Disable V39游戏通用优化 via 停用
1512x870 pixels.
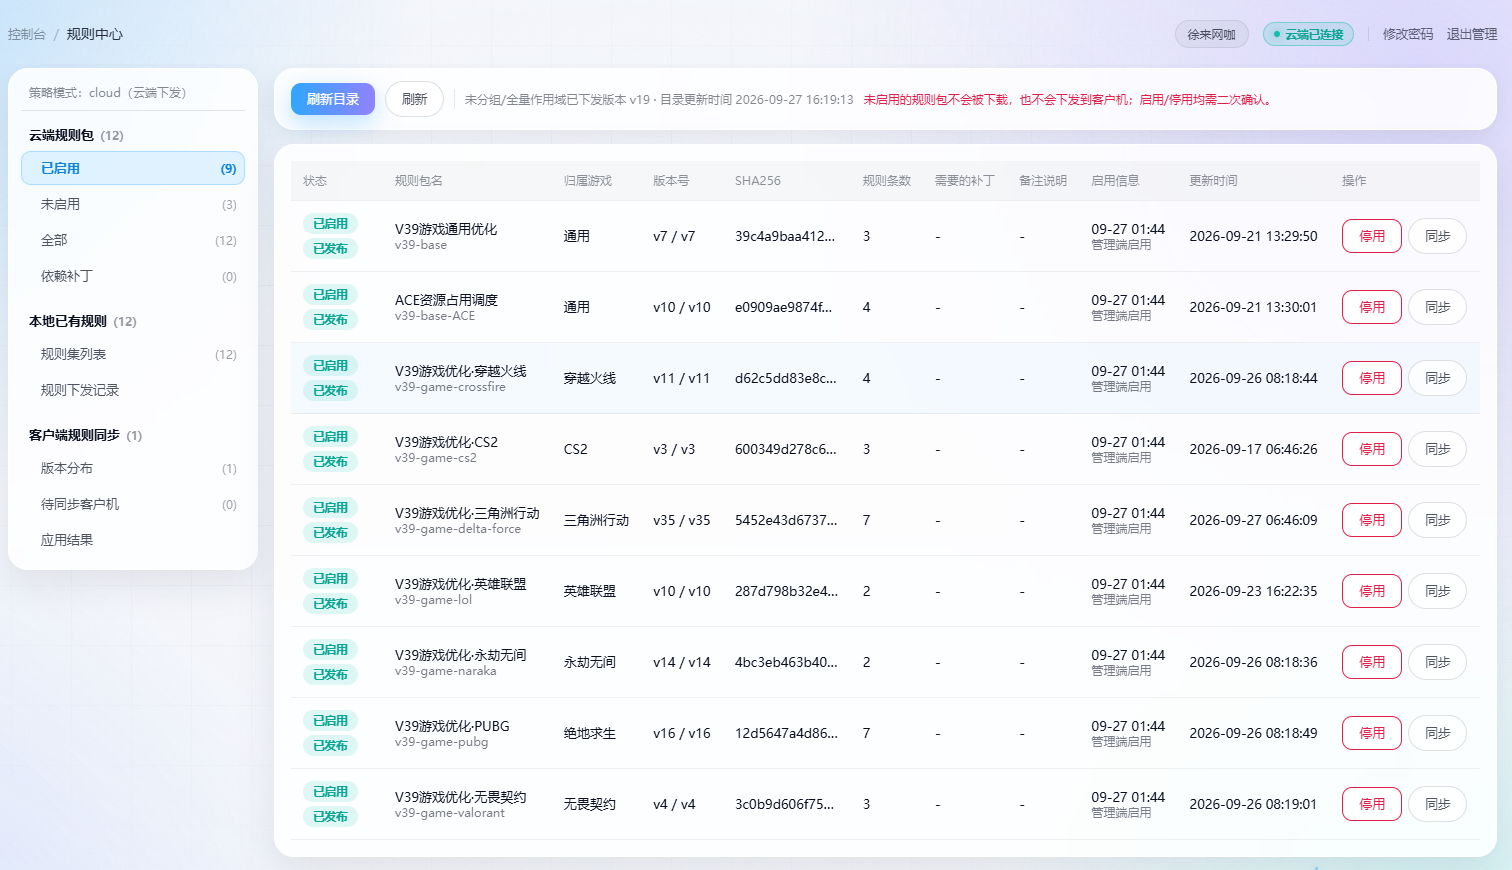coord(1372,236)
